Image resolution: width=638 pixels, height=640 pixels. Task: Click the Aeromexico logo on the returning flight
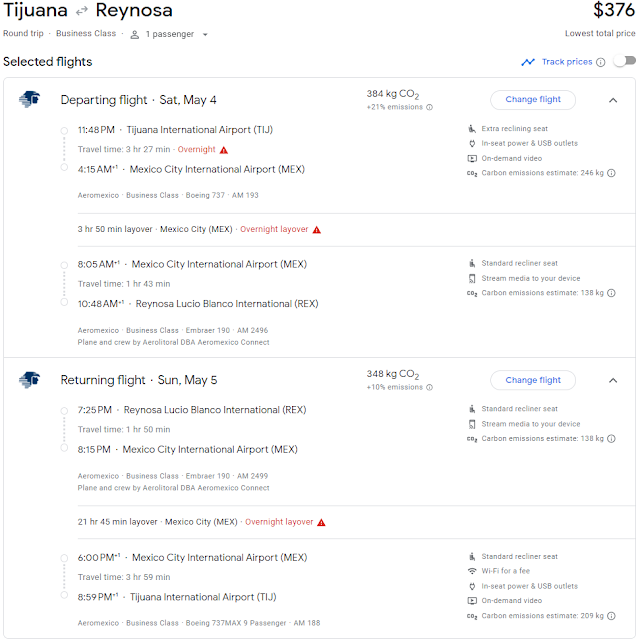pos(29,380)
